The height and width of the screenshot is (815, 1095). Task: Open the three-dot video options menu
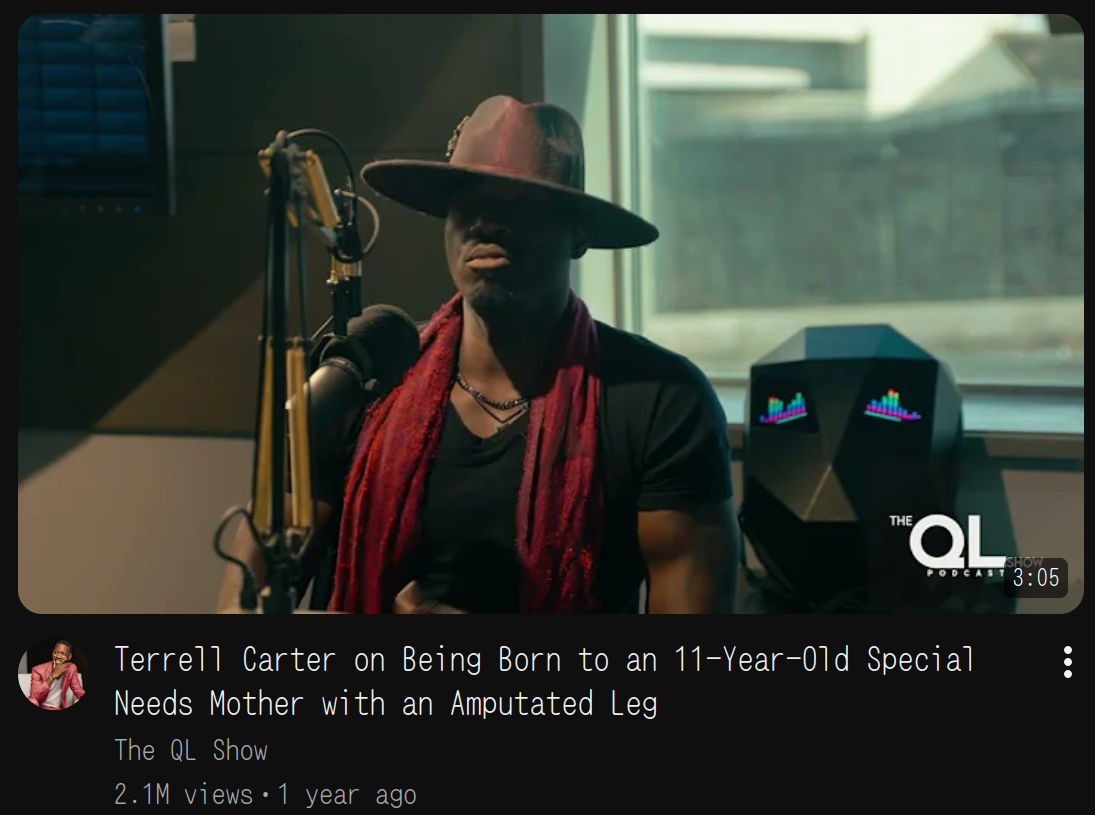[x=1067, y=662]
